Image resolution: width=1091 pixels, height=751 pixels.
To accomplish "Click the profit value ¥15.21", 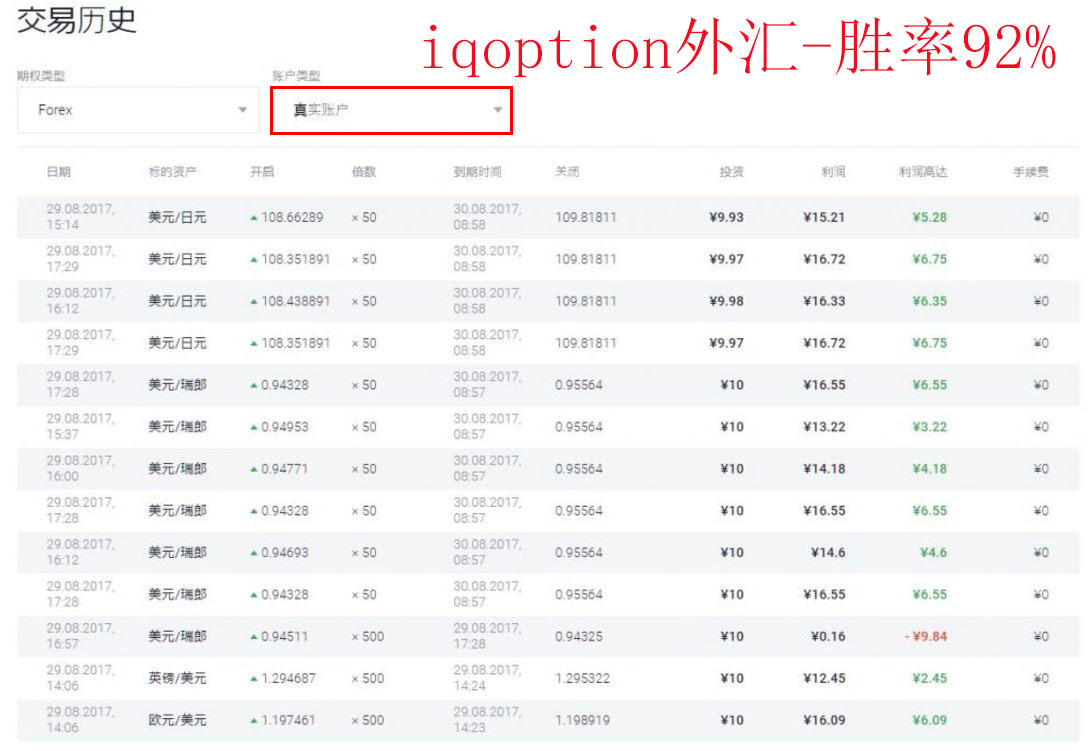I will pyautogui.click(x=824, y=217).
